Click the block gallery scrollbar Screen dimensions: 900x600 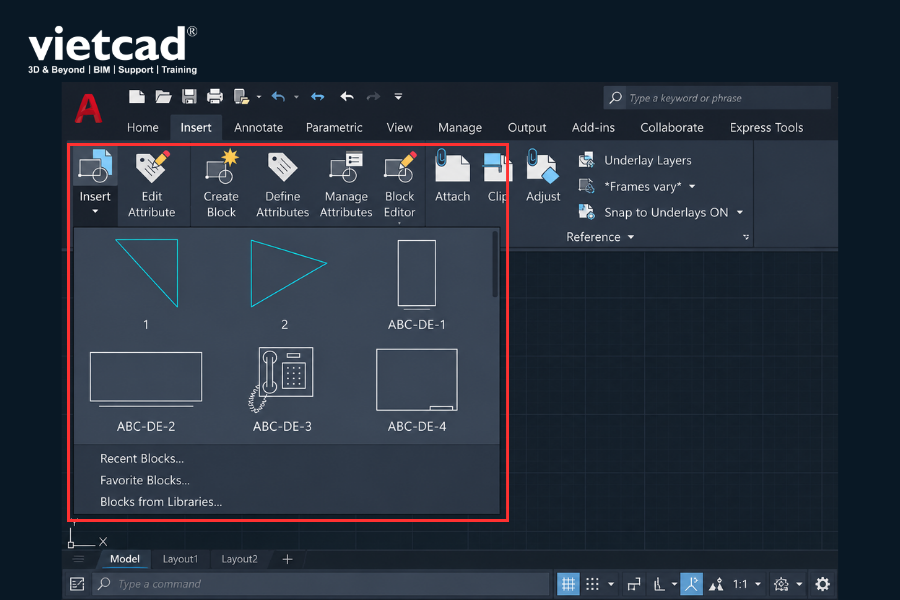tap(495, 265)
